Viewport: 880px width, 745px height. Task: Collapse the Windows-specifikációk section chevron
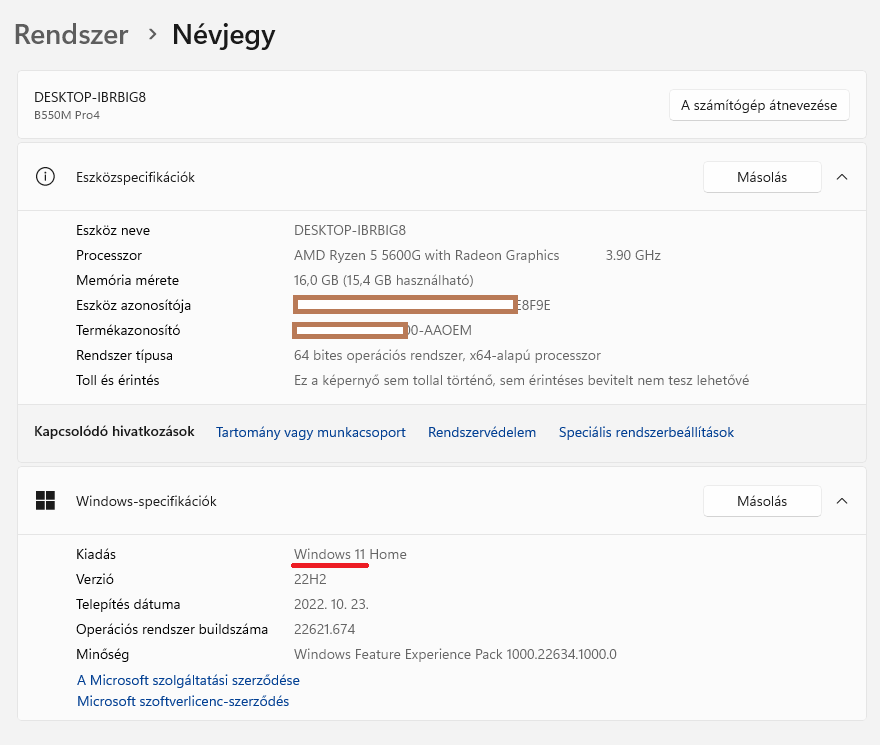842,501
